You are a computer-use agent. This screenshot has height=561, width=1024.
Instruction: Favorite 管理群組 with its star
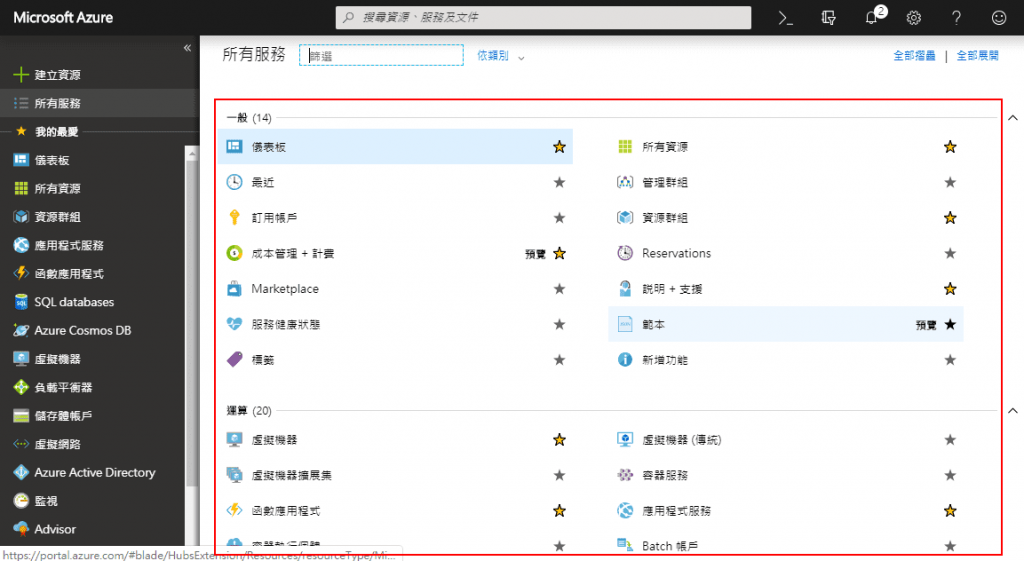pos(950,182)
